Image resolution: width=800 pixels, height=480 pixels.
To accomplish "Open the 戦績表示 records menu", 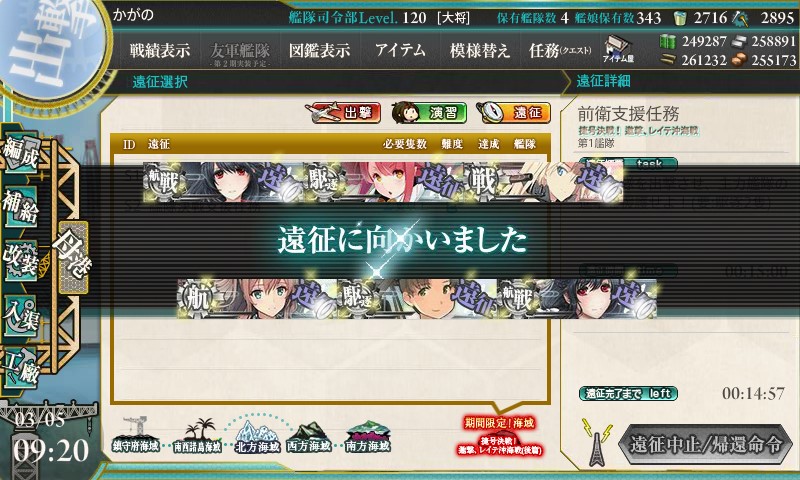I will (160, 50).
